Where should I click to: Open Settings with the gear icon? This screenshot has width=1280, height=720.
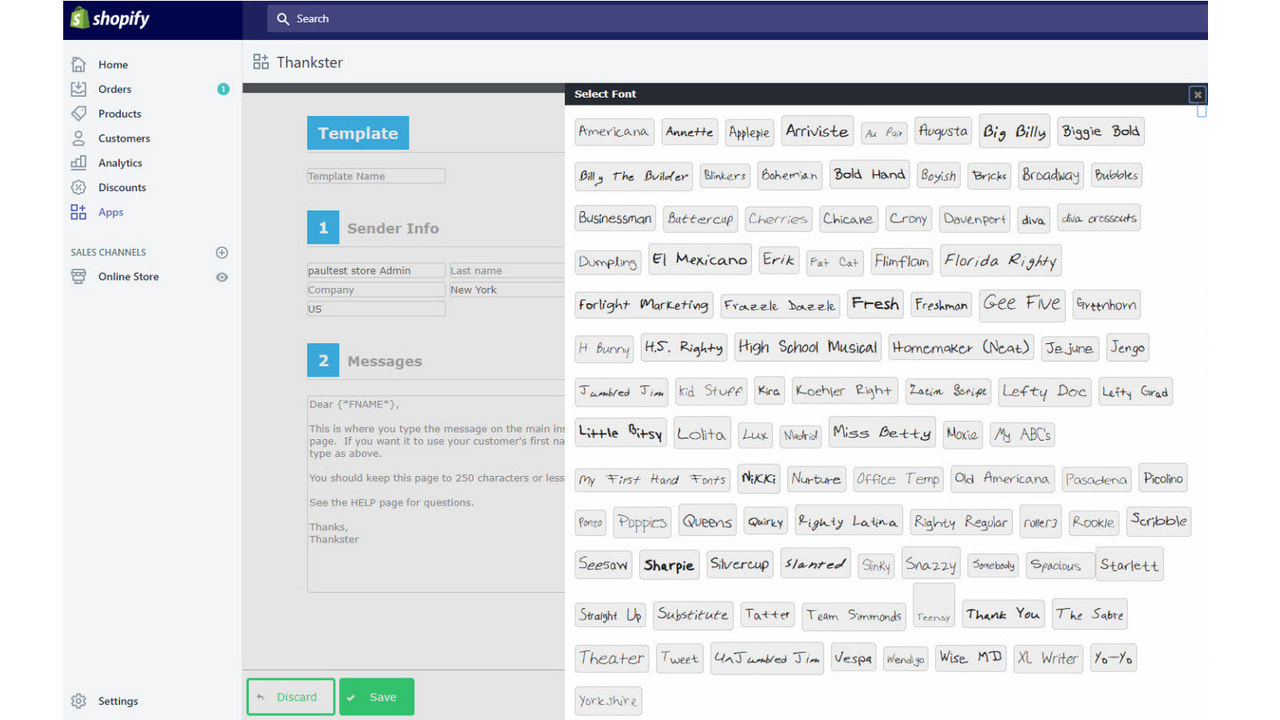coord(79,701)
